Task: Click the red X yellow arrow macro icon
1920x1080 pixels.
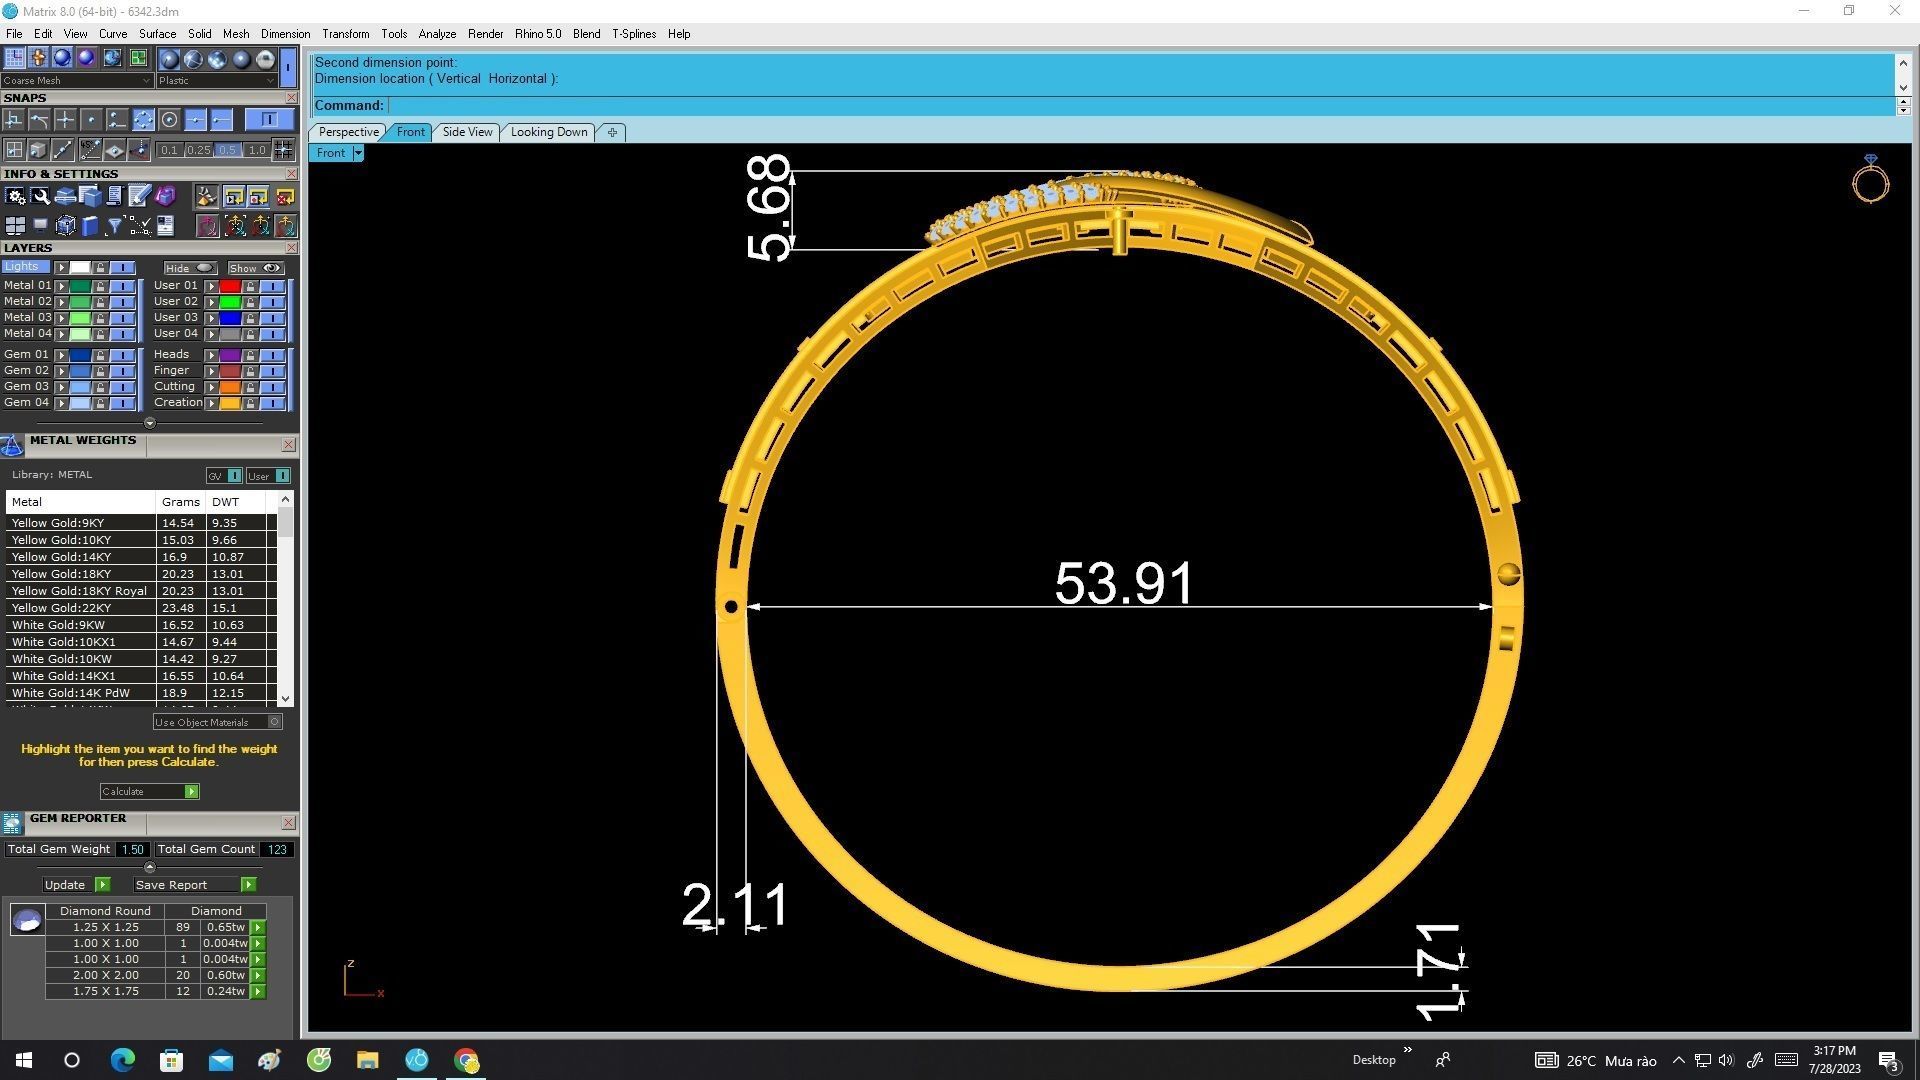Action: click(x=285, y=196)
